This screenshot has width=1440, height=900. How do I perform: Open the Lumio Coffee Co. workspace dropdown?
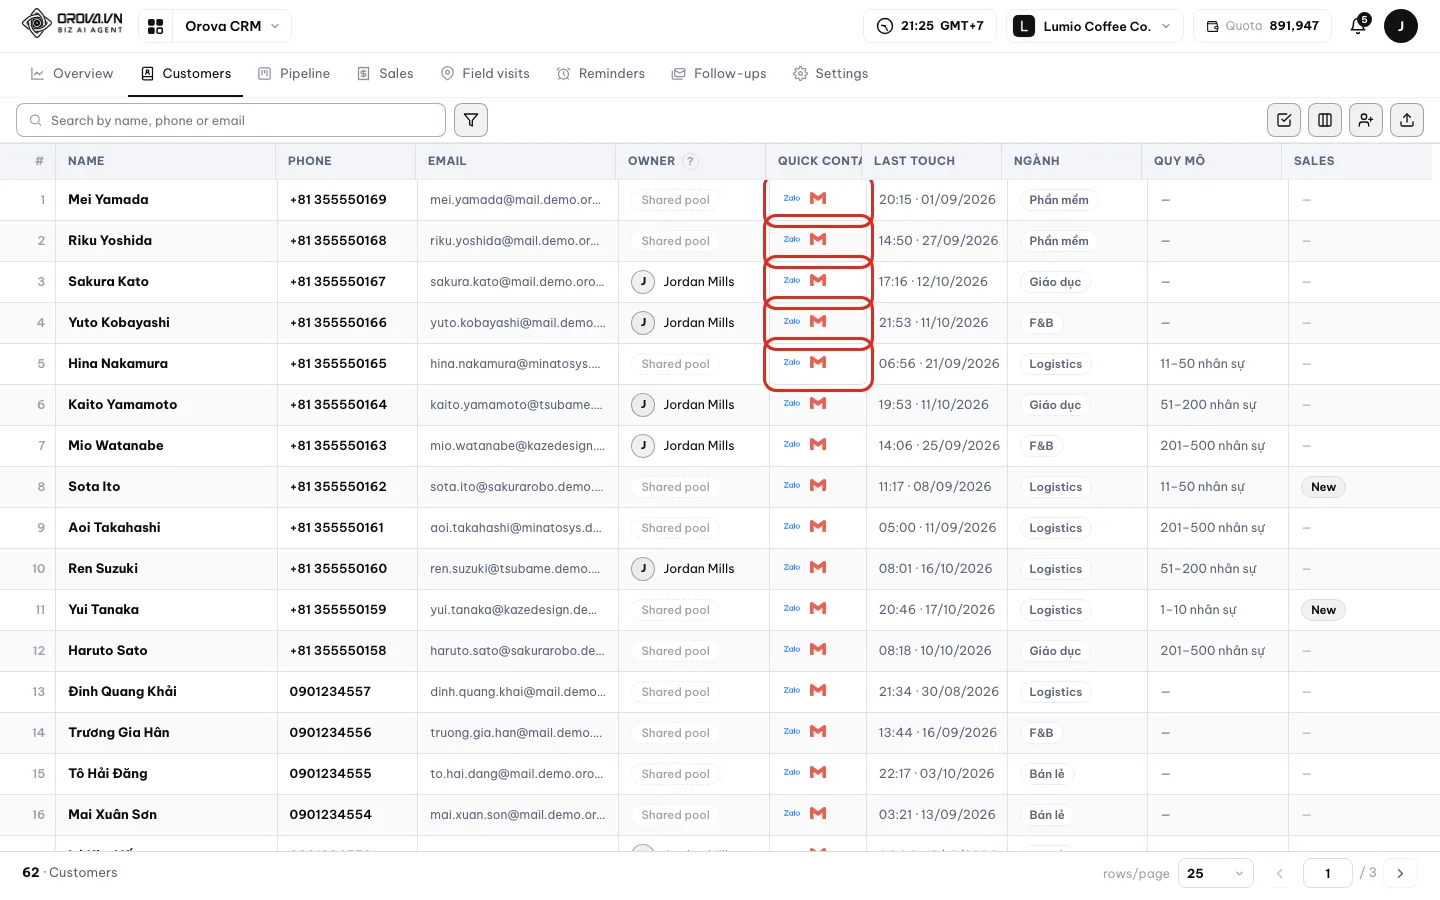(x=1095, y=26)
